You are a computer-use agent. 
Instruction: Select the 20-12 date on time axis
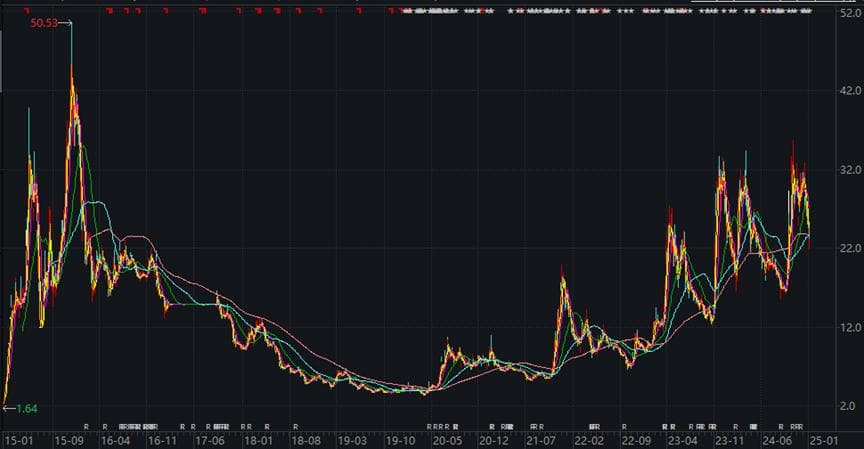pos(494,440)
